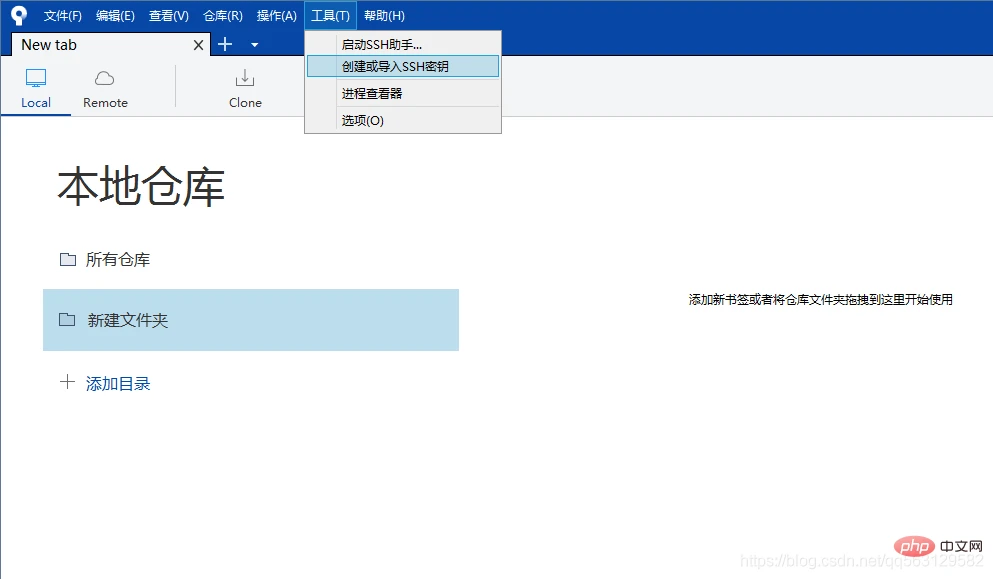
Task: Click the folder icon beside 新建文件夹
Action: (66, 320)
